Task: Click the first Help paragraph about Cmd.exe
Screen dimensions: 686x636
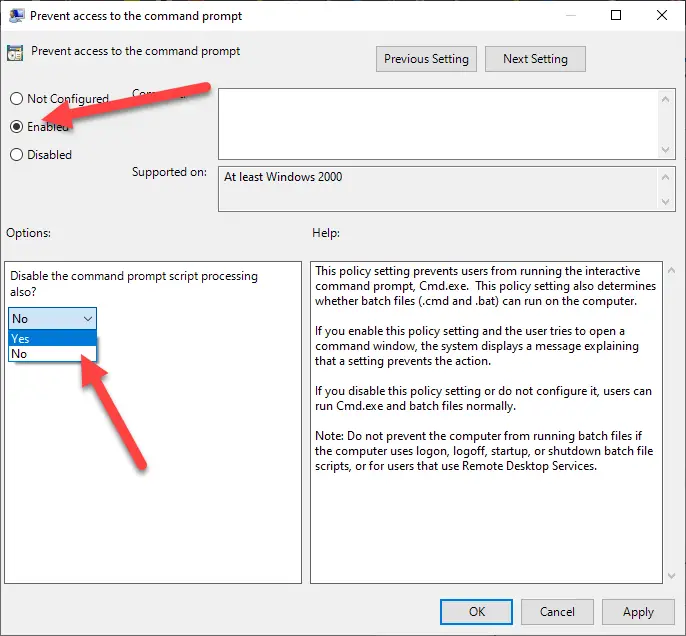Action: click(x=485, y=286)
